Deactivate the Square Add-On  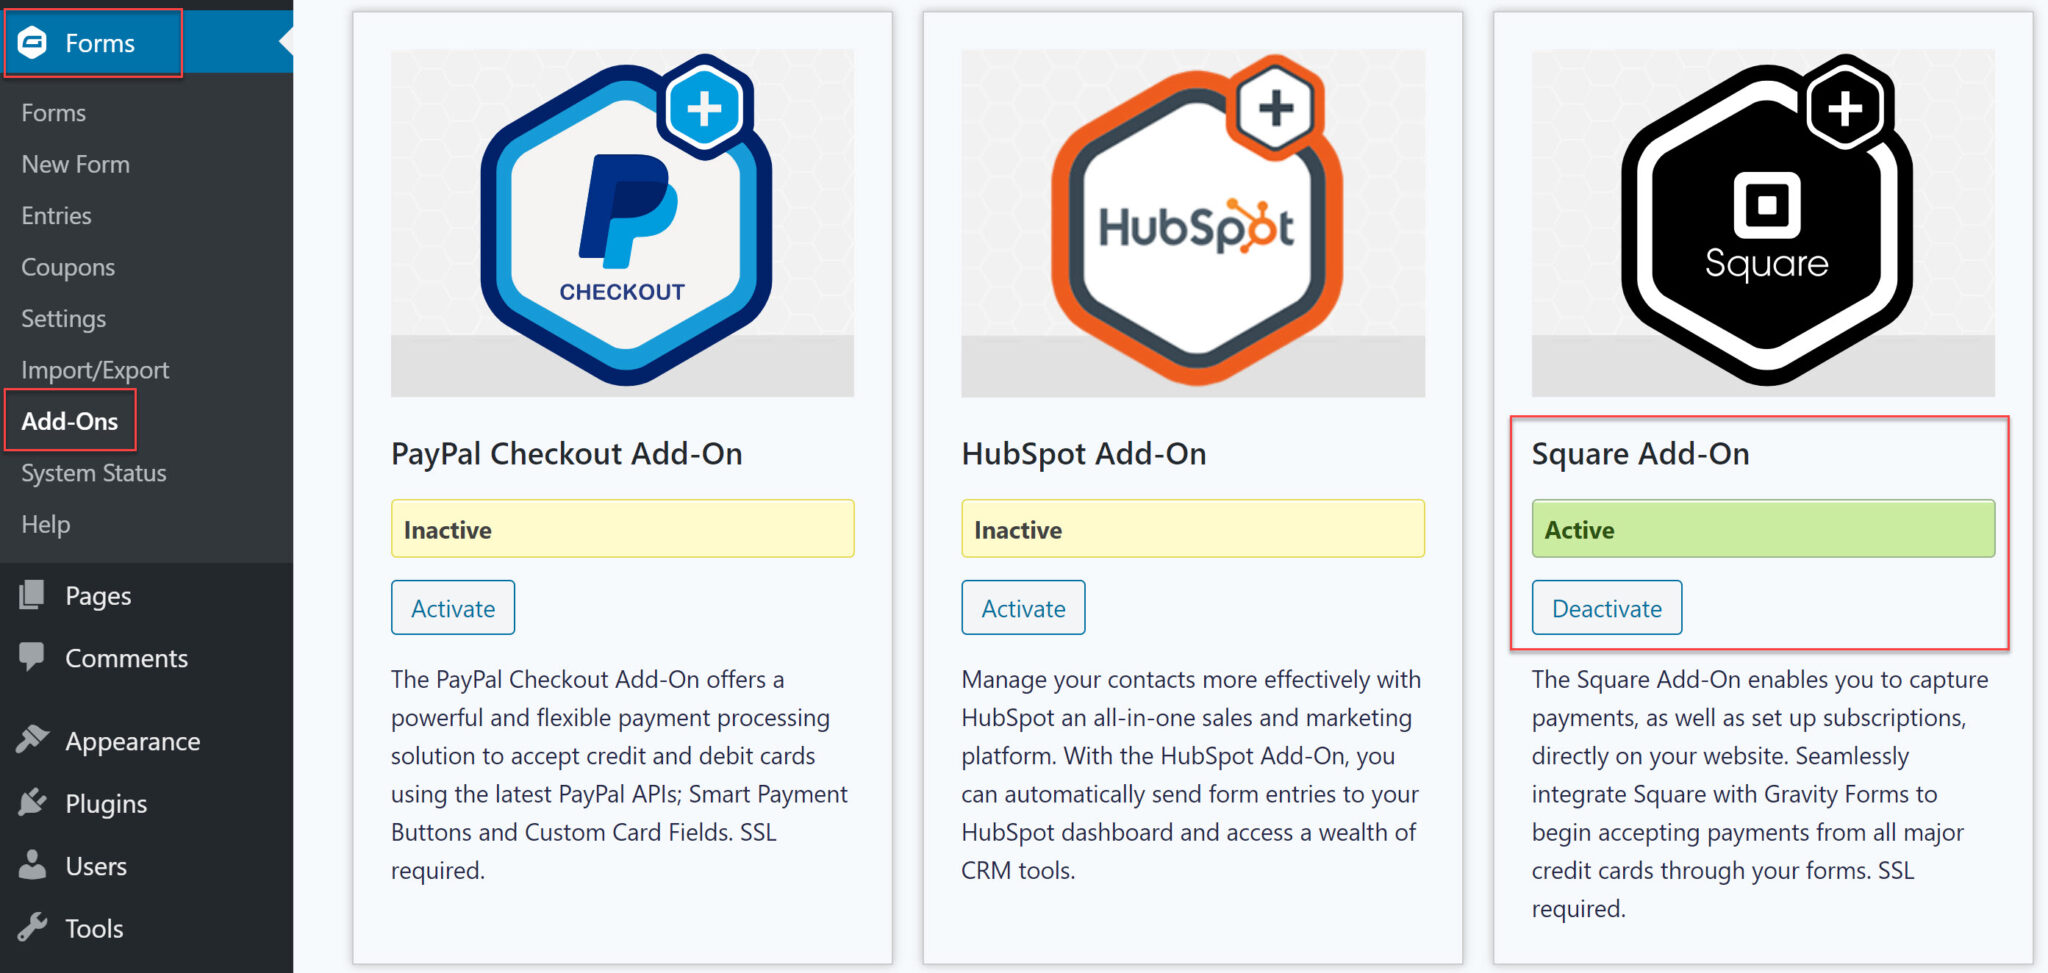click(1607, 608)
